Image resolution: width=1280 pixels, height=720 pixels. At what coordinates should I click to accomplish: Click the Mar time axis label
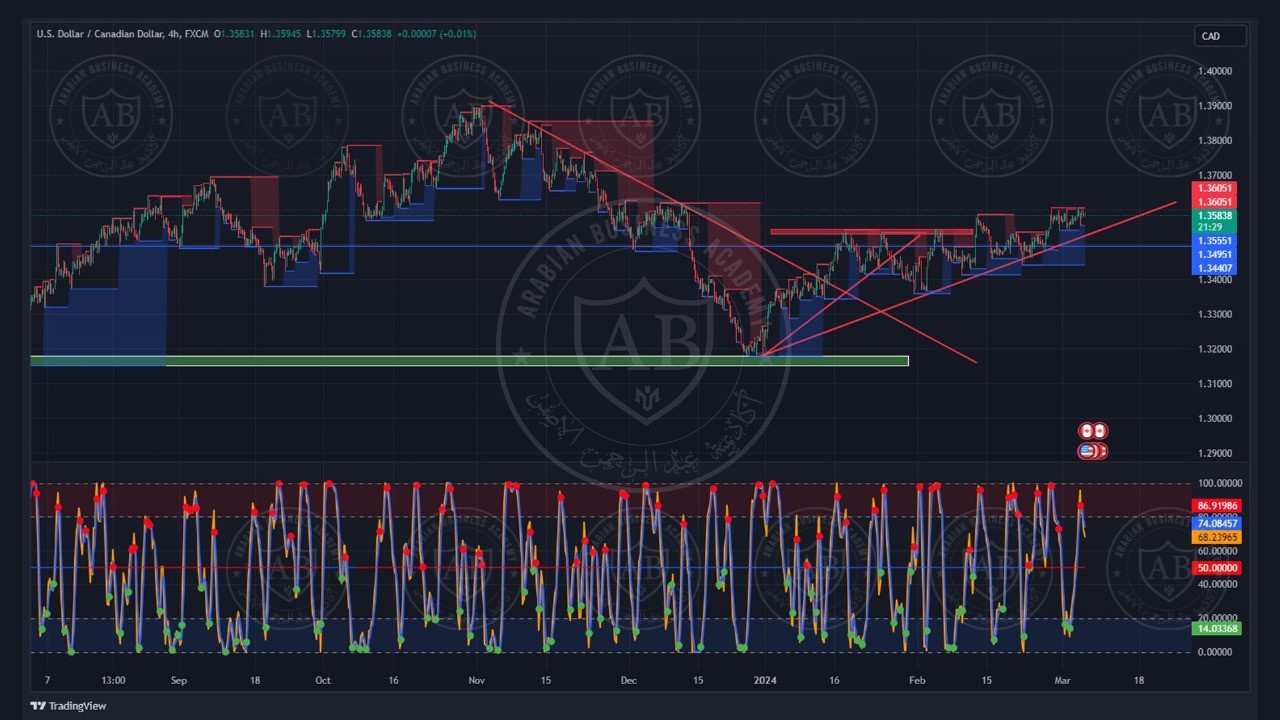[1062, 680]
